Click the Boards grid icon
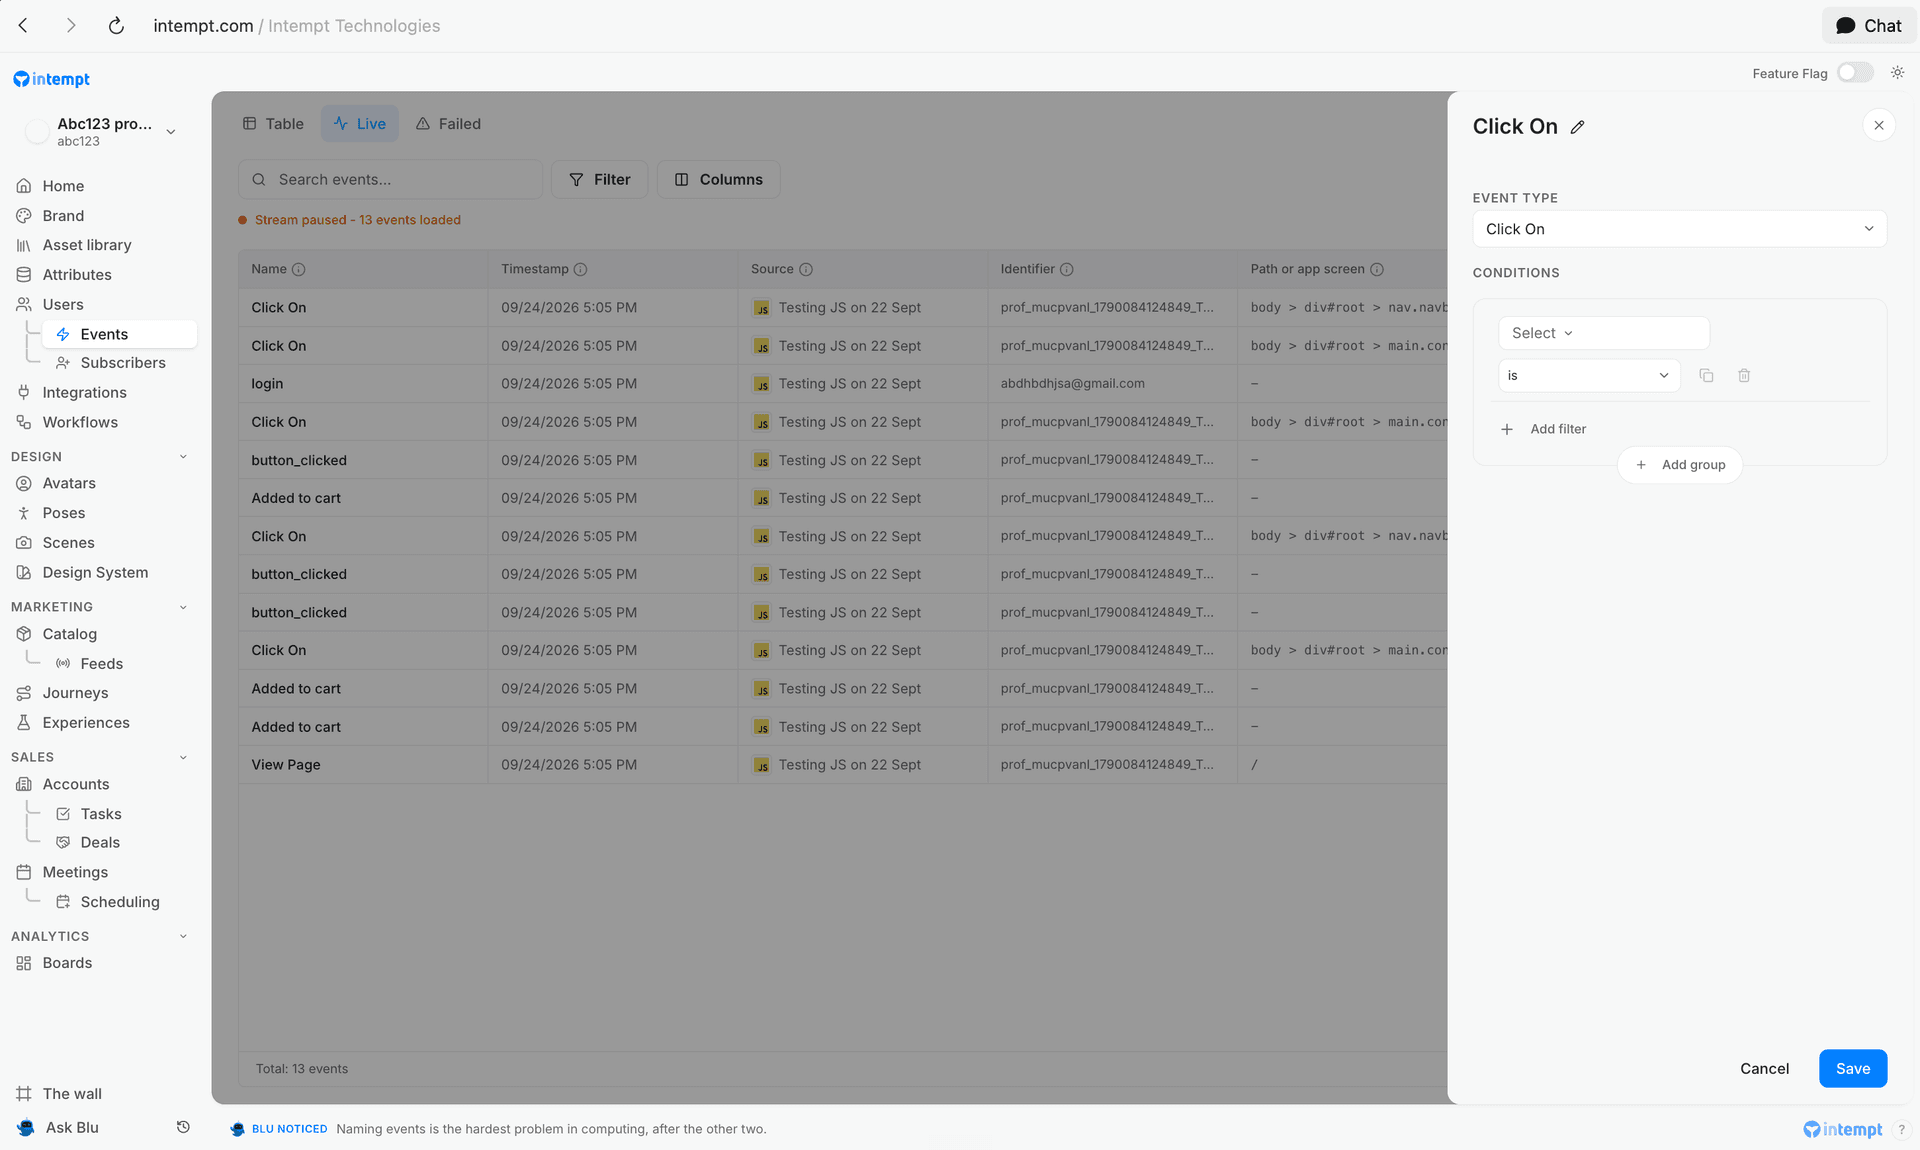1920x1150 pixels. click(24, 963)
